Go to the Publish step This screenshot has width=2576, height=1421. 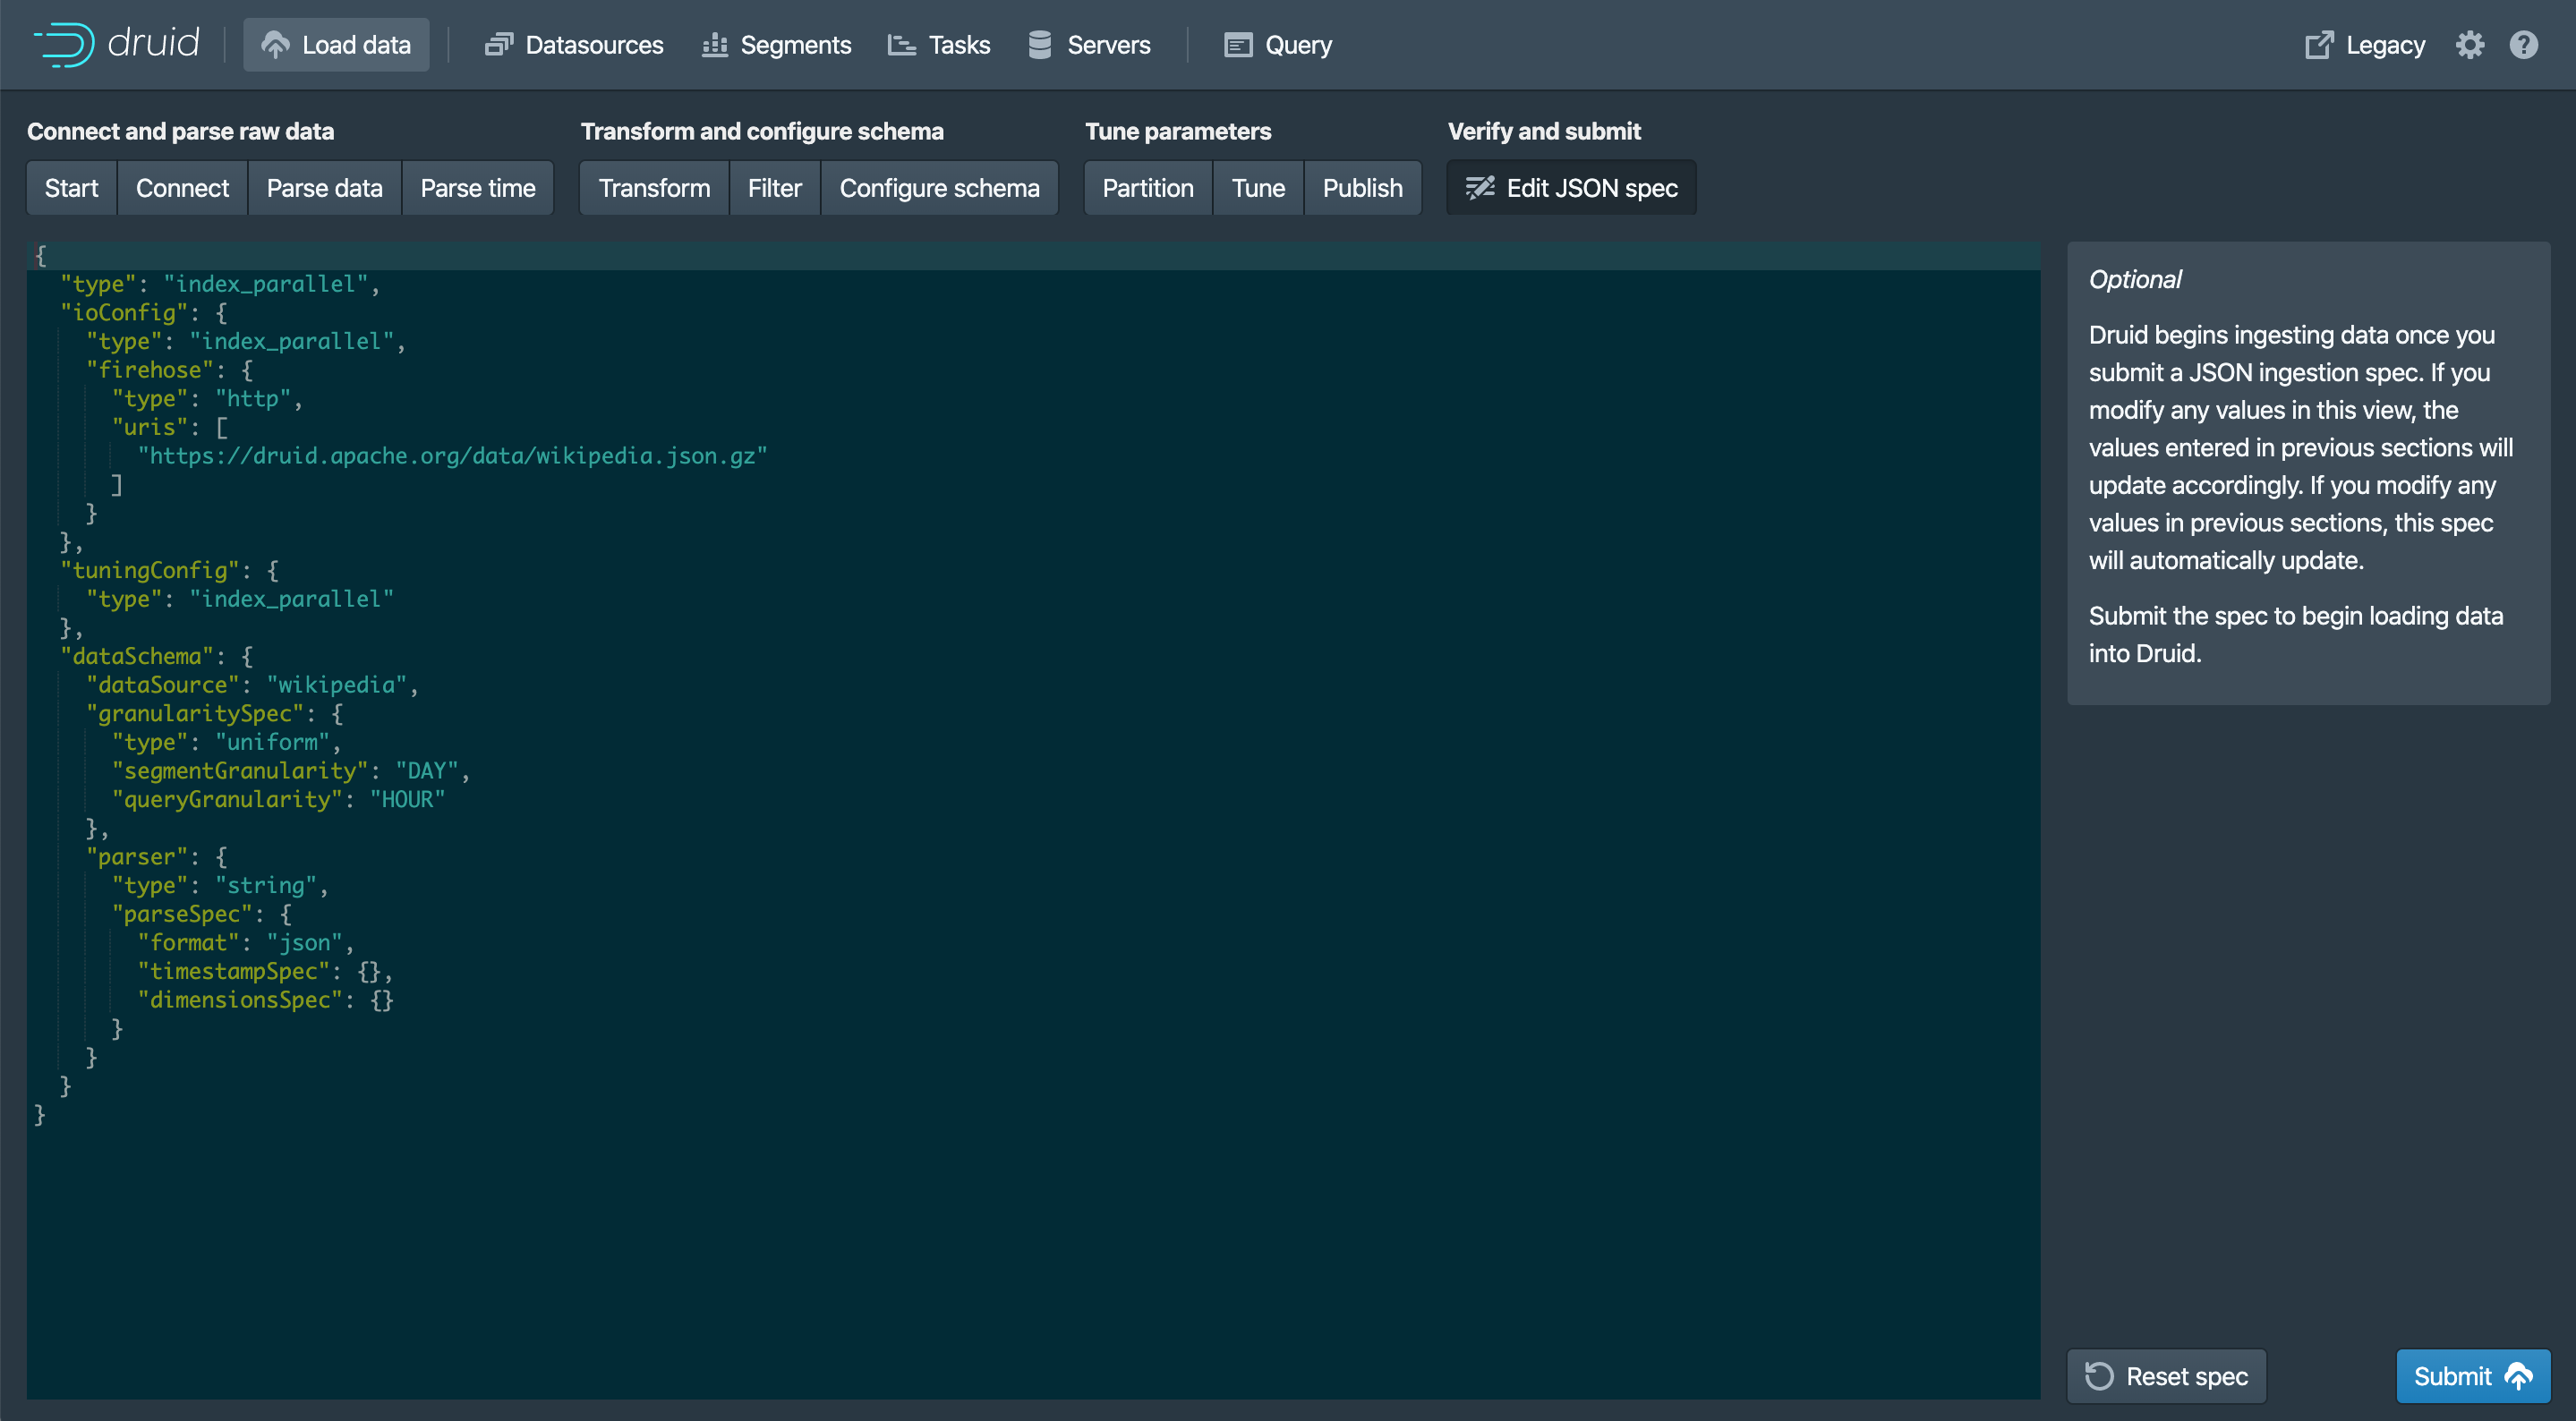point(1363,188)
